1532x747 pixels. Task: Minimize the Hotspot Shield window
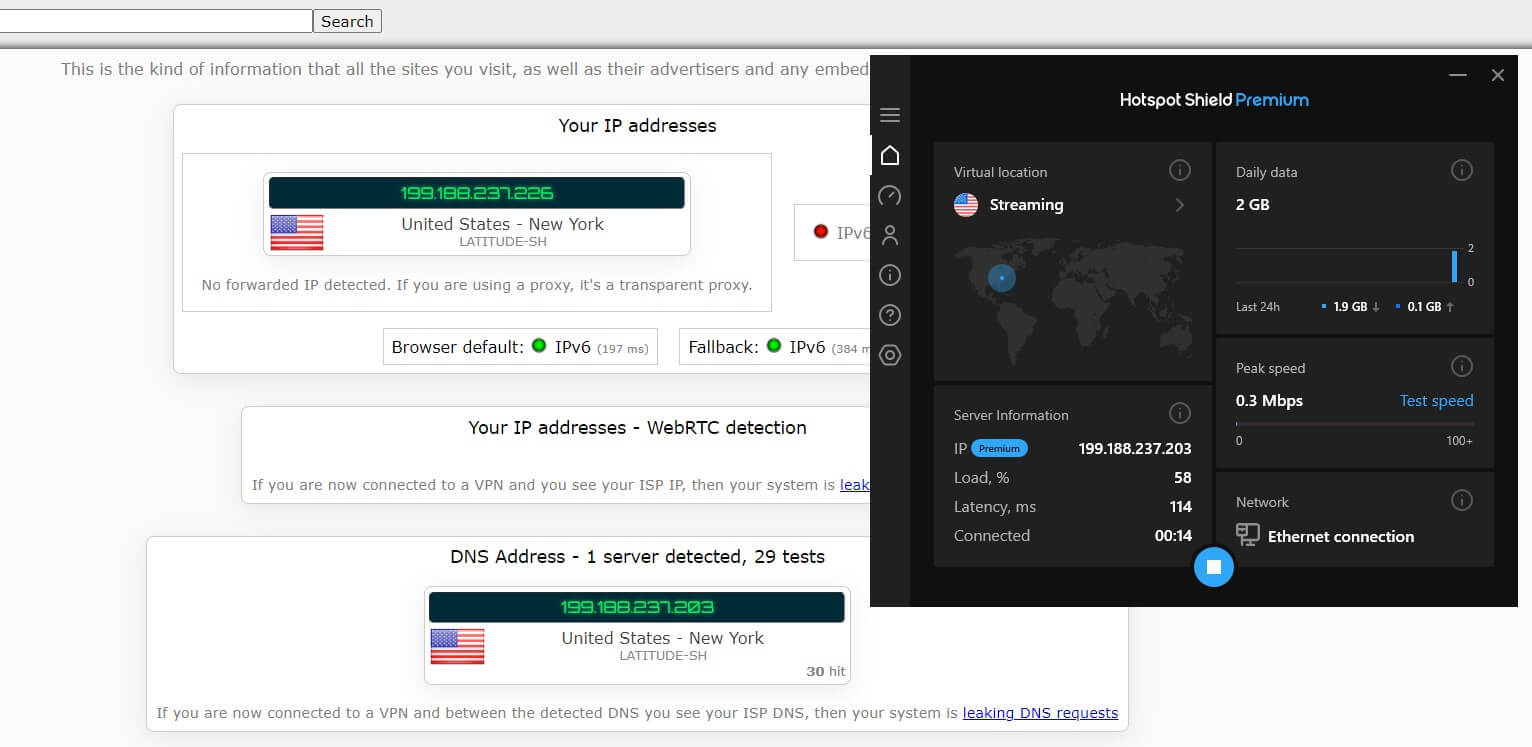point(1458,75)
